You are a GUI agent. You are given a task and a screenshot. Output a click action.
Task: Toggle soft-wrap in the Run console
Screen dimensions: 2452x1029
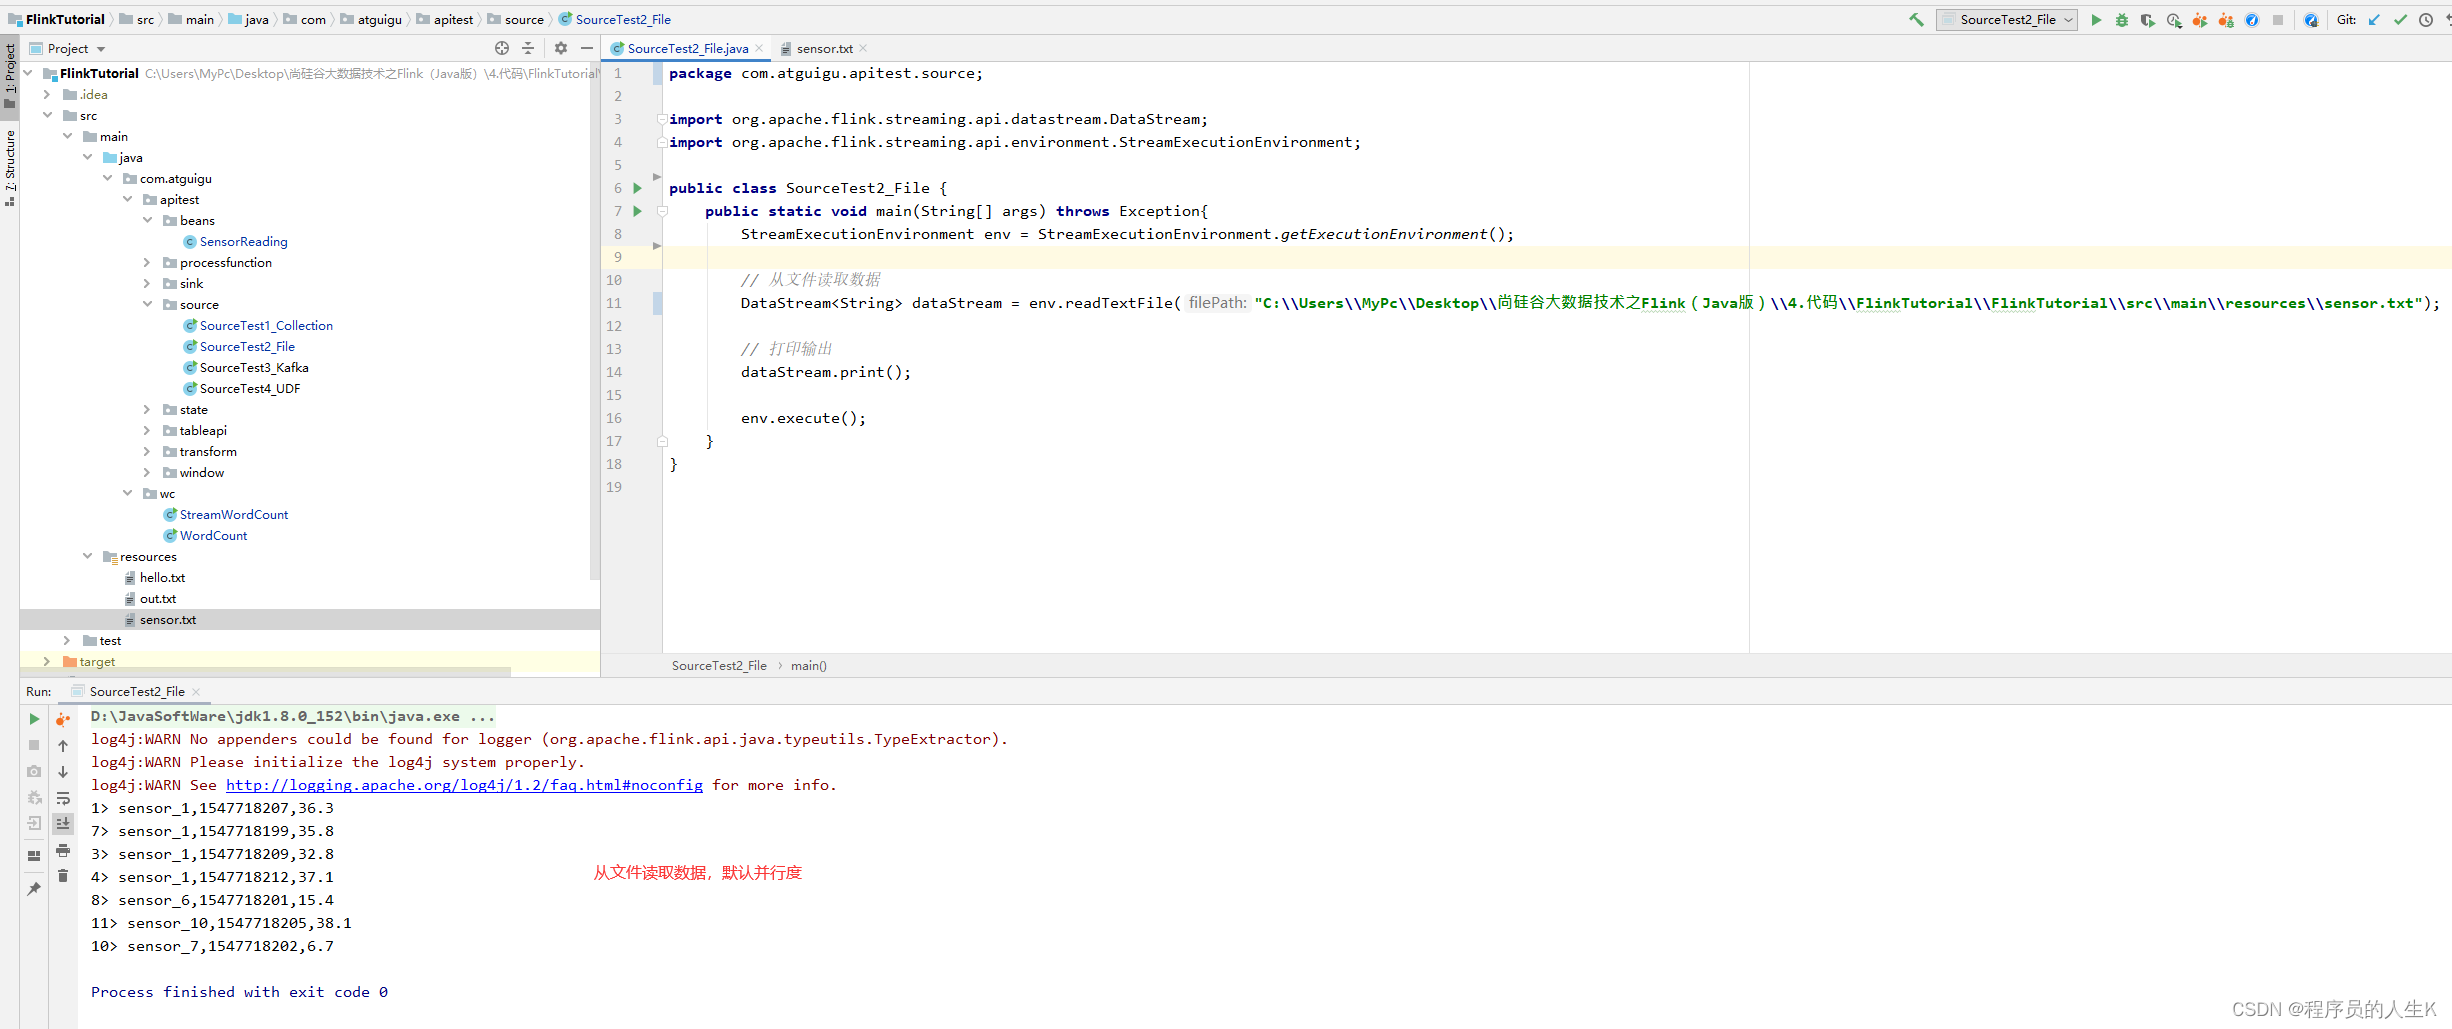pyautogui.click(x=63, y=798)
